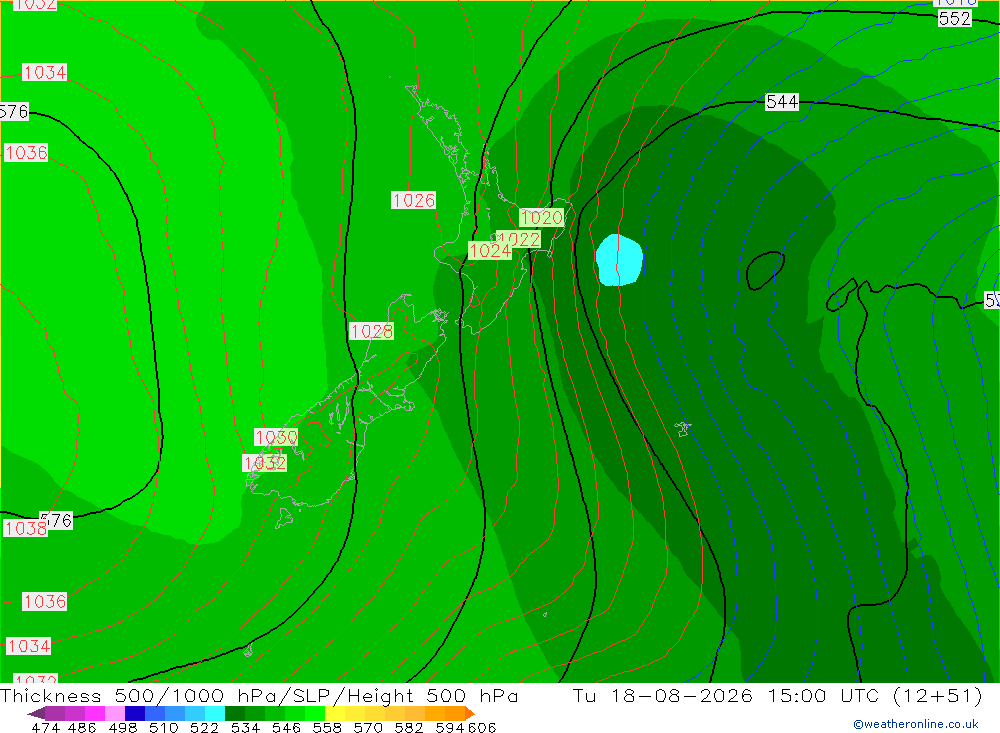Click the Chatham Islands outline
This screenshot has height=733, width=1000.
point(683,429)
